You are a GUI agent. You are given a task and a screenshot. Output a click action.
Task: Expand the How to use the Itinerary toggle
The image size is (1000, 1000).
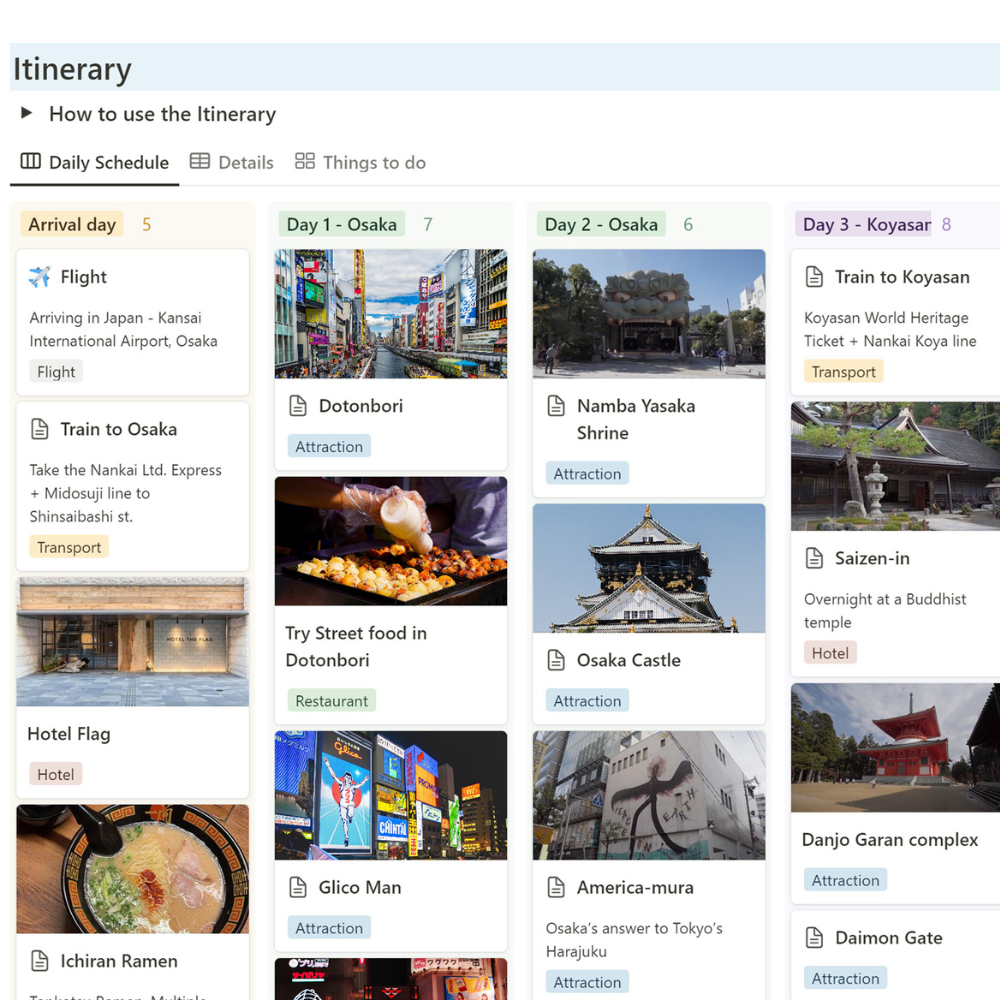[27, 114]
